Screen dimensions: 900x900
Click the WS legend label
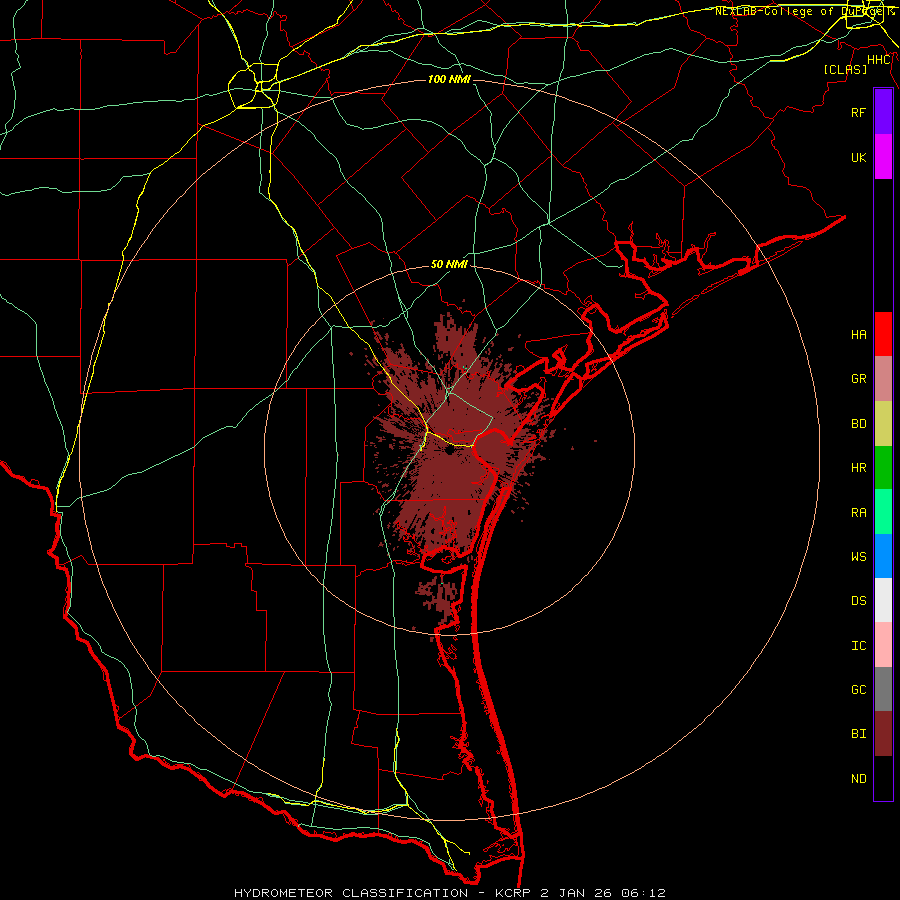[x=858, y=557]
